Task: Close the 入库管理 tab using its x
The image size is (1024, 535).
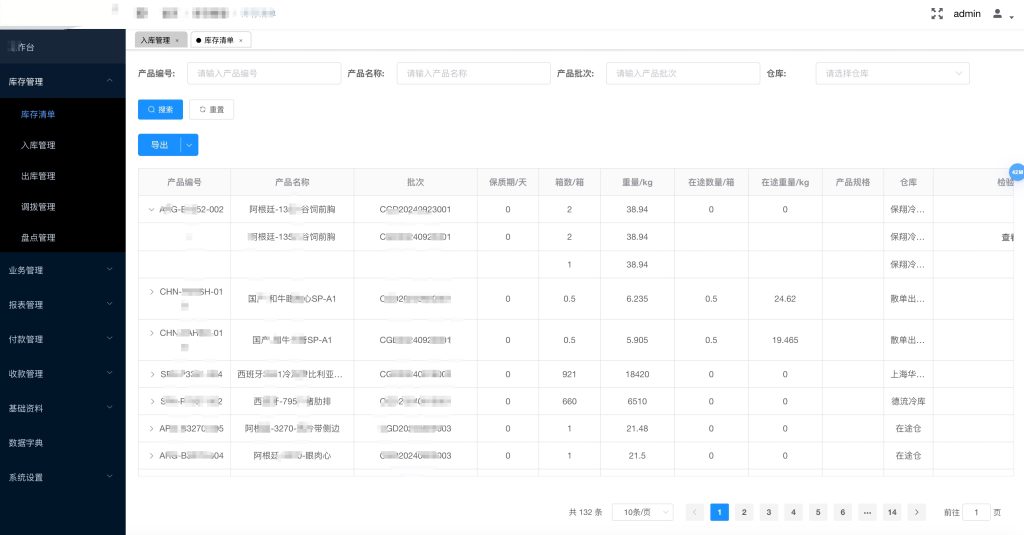Action: [x=177, y=40]
